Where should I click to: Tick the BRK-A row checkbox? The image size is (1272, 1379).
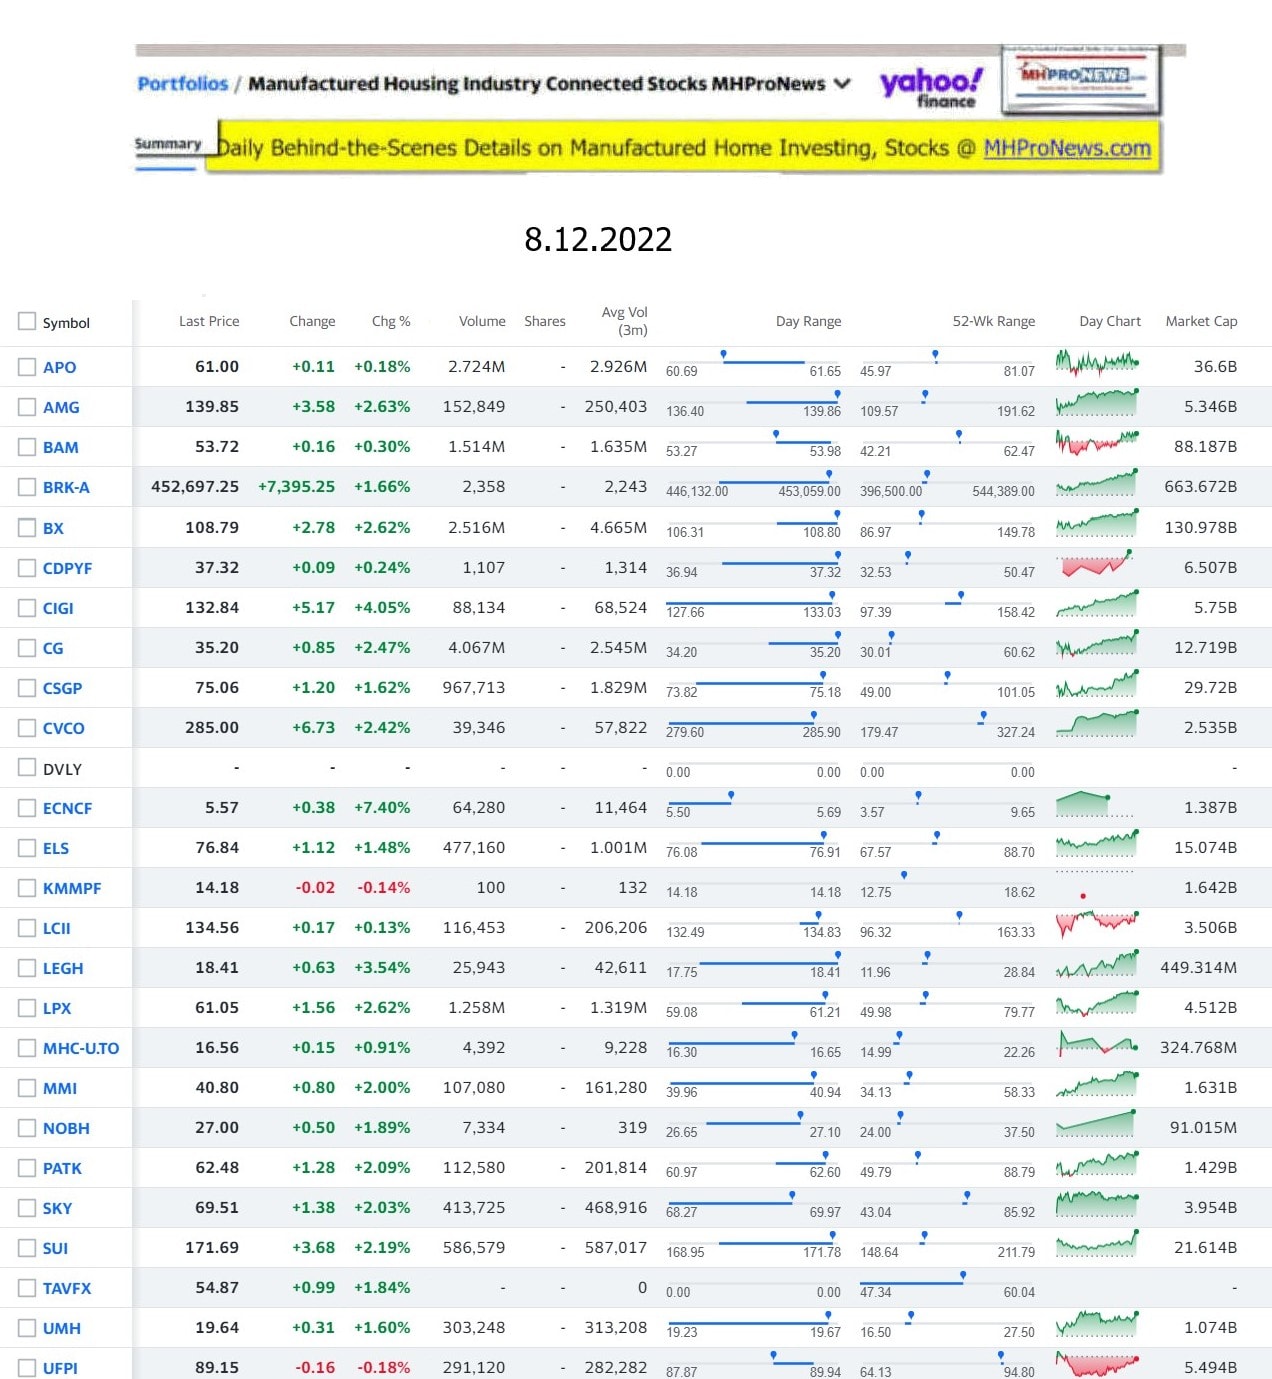[27, 487]
